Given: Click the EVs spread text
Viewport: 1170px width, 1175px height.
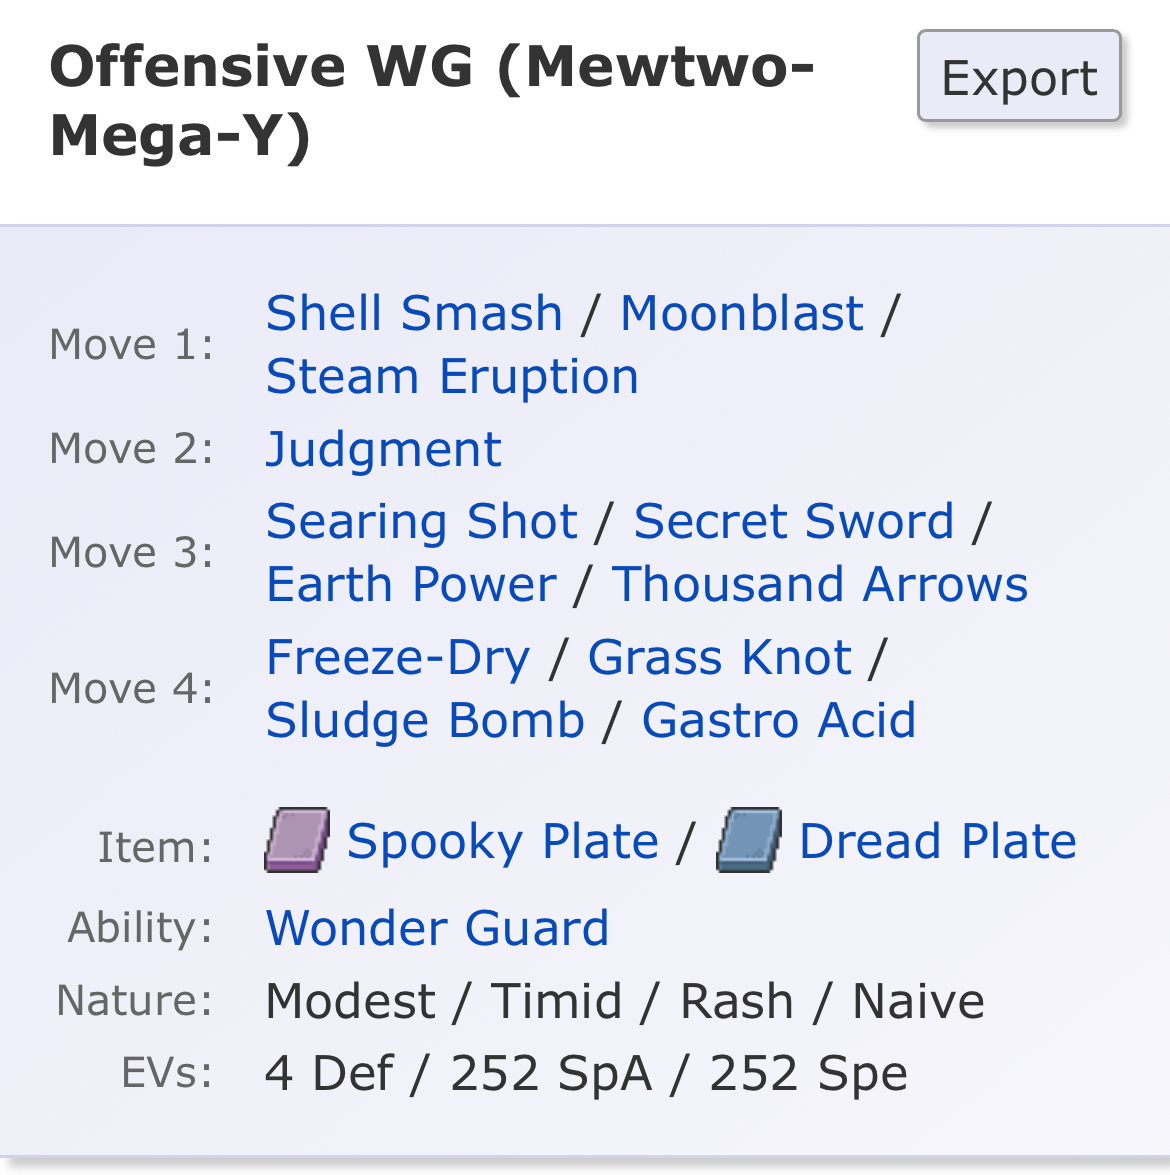Looking at the screenshot, I should (x=586, y=1074).
